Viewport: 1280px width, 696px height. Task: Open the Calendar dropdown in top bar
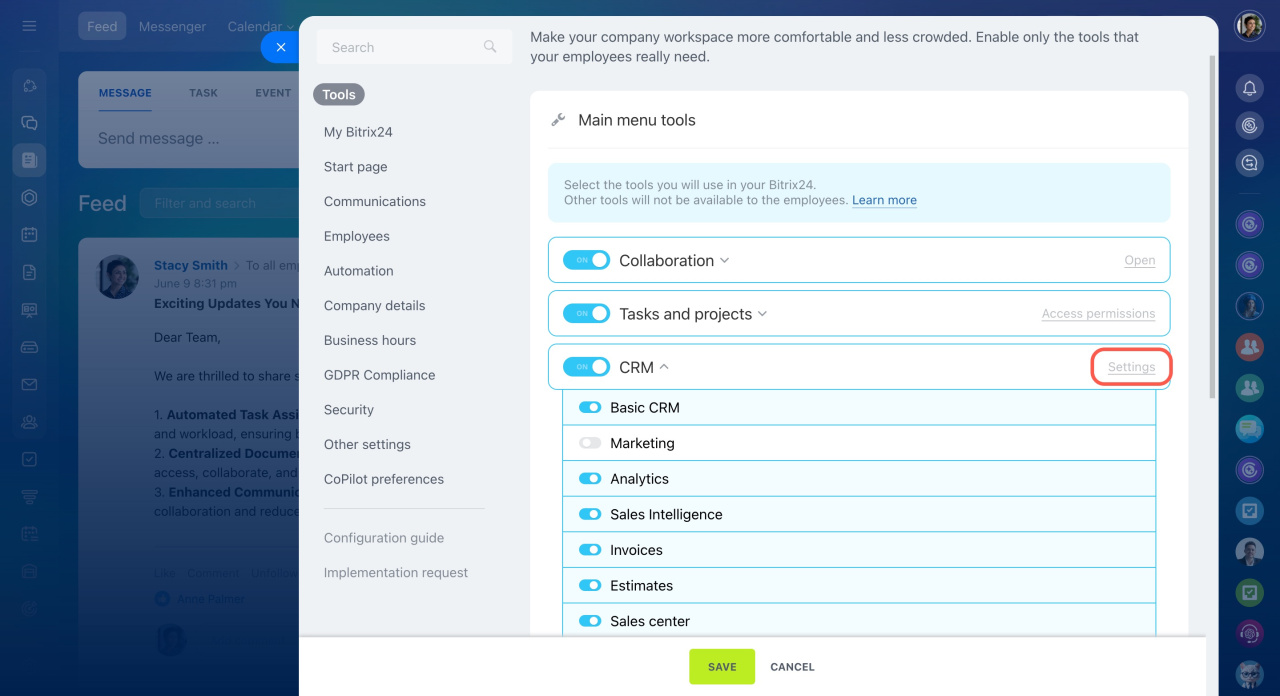pyautogui.click(x=261, y=27)
